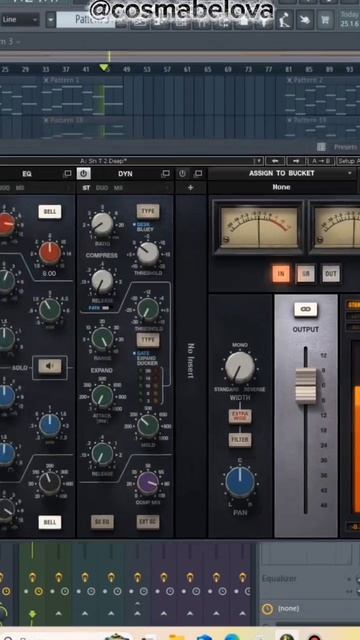The image size is (360, 640).
Task: Select DUO mode in the DYN section
Action: coord(102,188)
